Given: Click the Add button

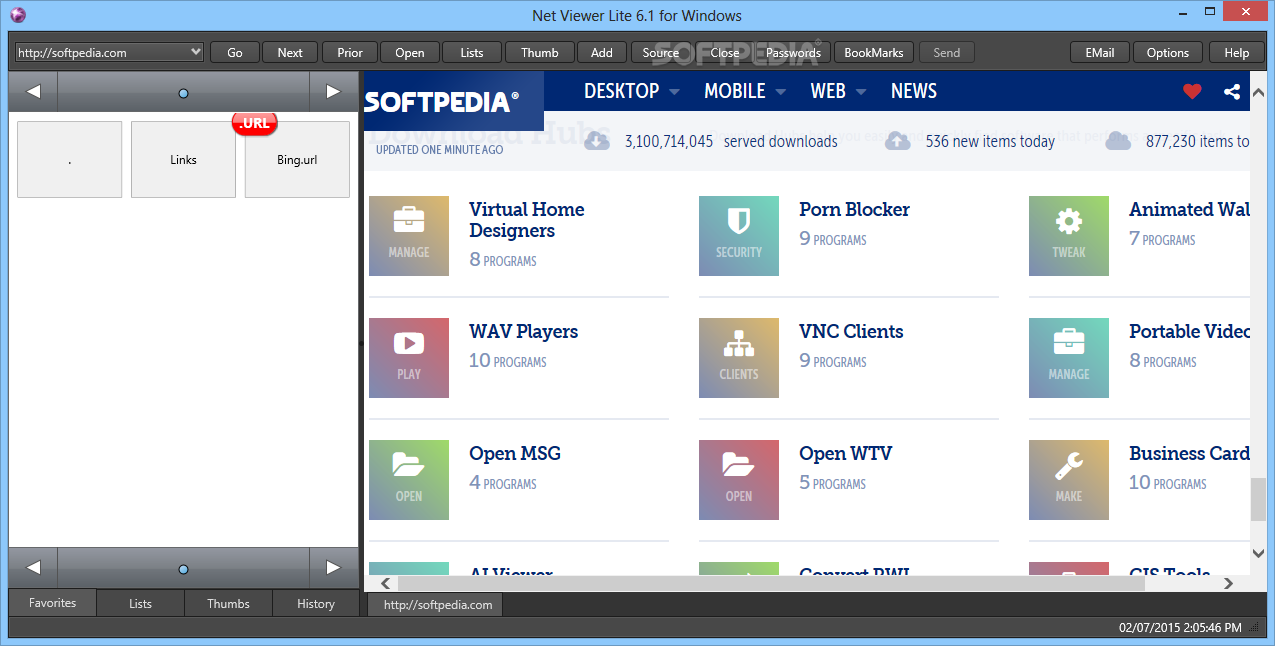Looking at the screenshot, I should click(x=602, y=52).
